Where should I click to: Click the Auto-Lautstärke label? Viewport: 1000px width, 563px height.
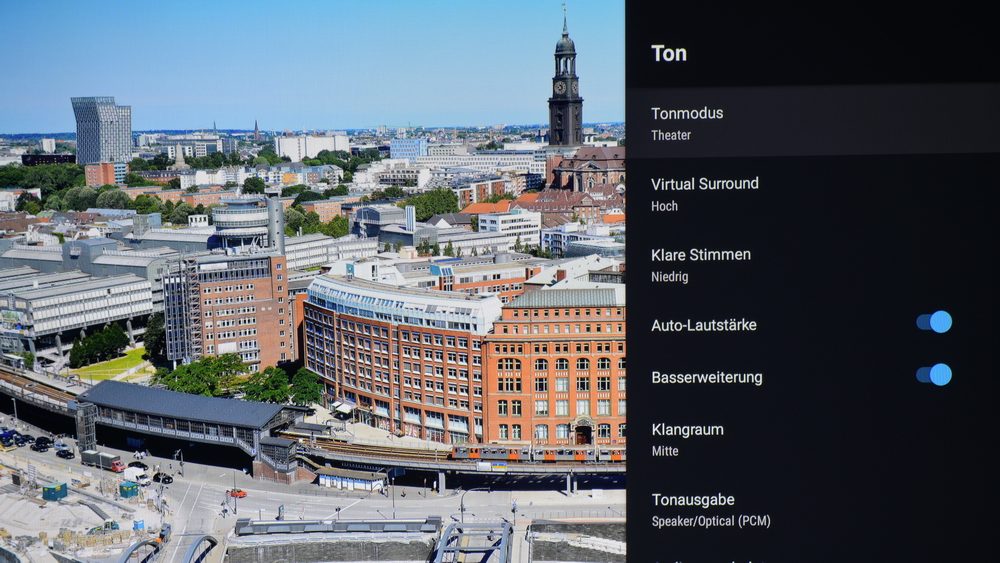[x=703, y=325]
